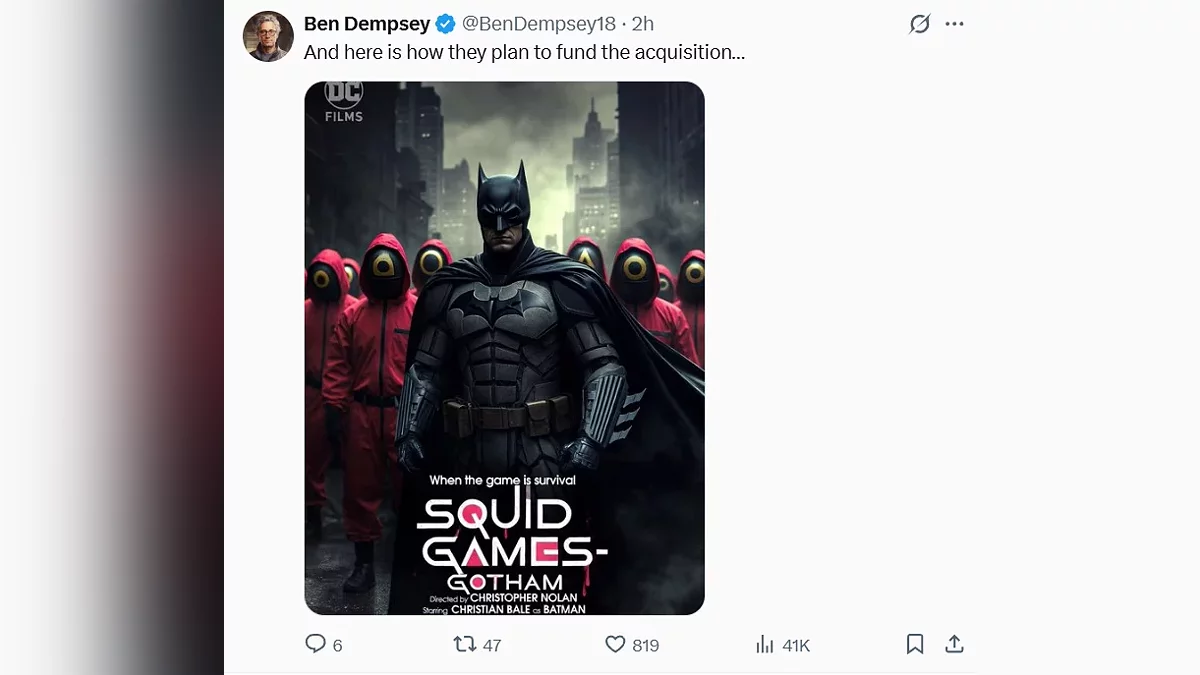This screenshot has height=675, width=1200.
Task: Click the @BenDempsey18 handle
Action: point(538,24)
